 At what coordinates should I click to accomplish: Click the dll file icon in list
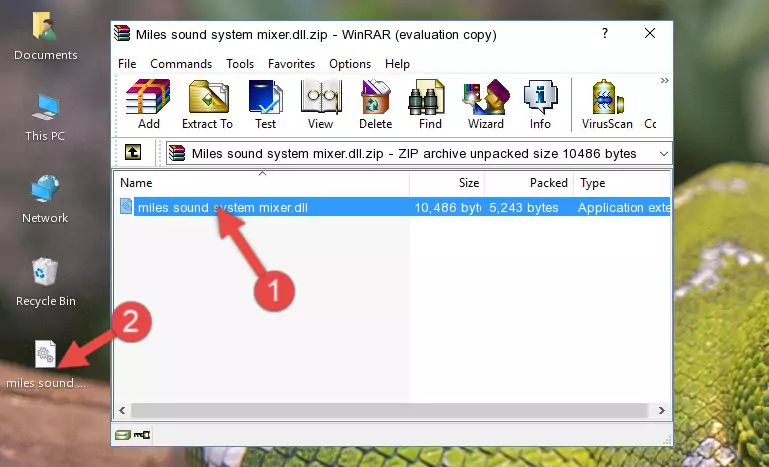point(126,207)
